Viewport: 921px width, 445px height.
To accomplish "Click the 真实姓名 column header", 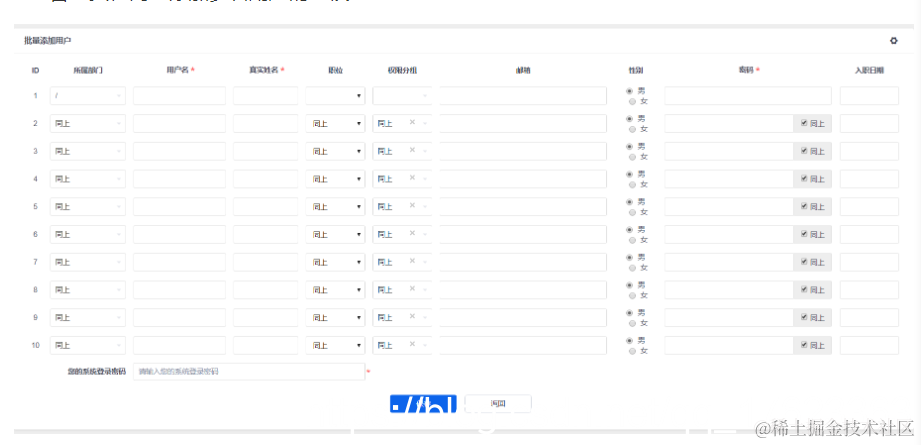I will pos(263,70).
